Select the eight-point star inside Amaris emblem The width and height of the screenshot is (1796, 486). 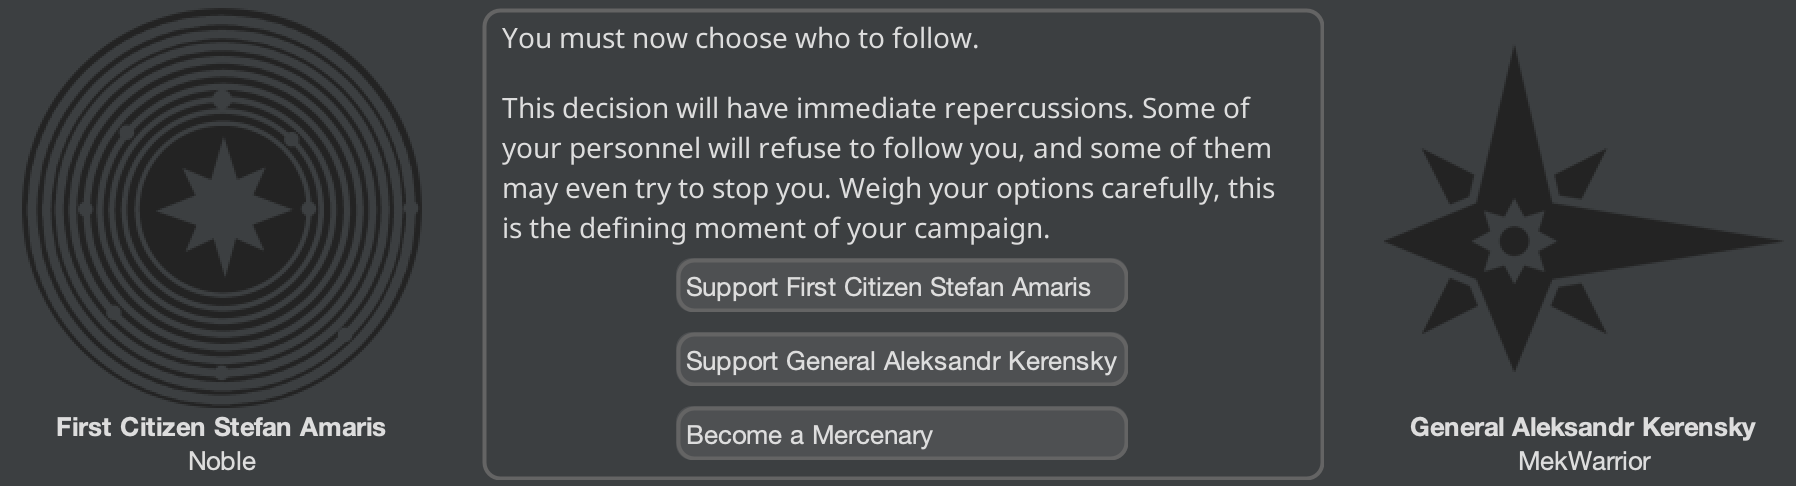pyautogui.click(x=222, y=208)
